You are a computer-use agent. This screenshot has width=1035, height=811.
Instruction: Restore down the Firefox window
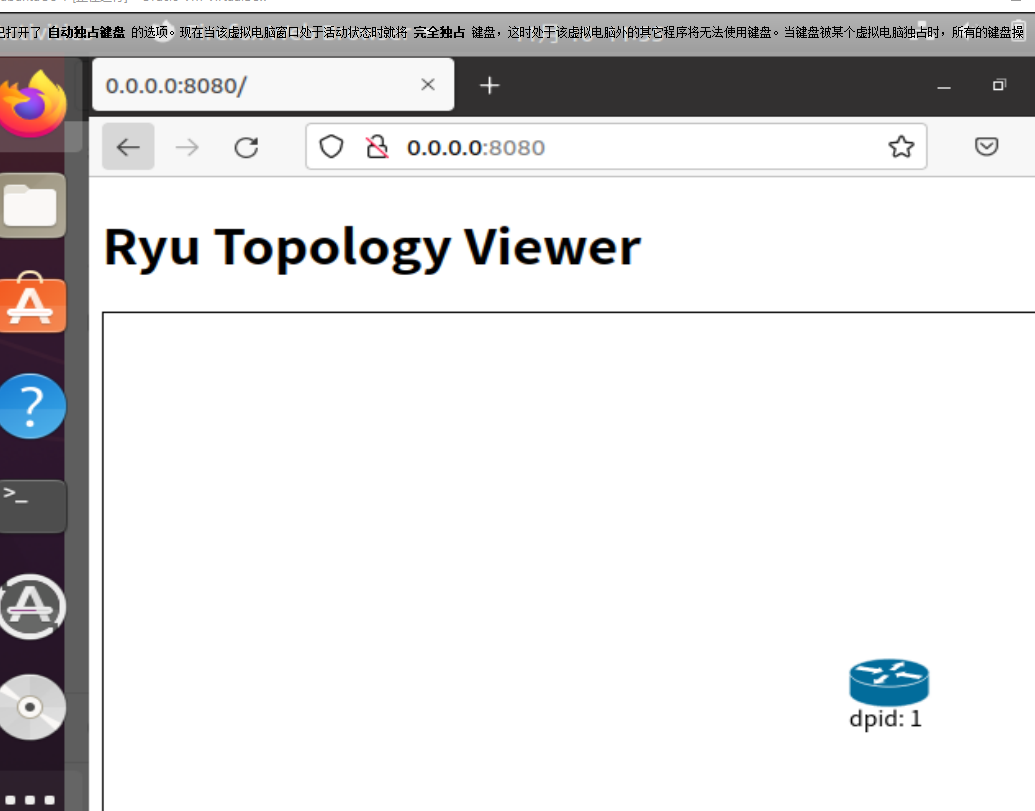click(x=999, y=85)
